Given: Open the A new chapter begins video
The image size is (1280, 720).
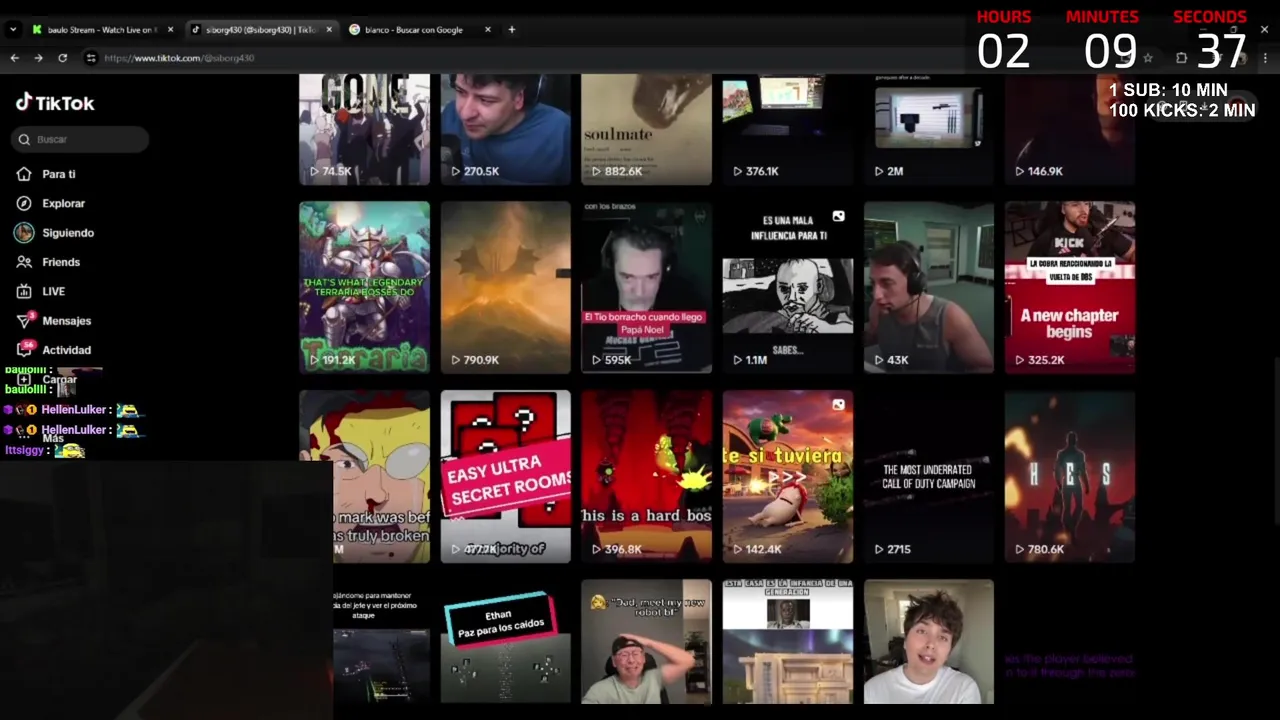Looking at the screenshot, I should [x=1070, y=287].
